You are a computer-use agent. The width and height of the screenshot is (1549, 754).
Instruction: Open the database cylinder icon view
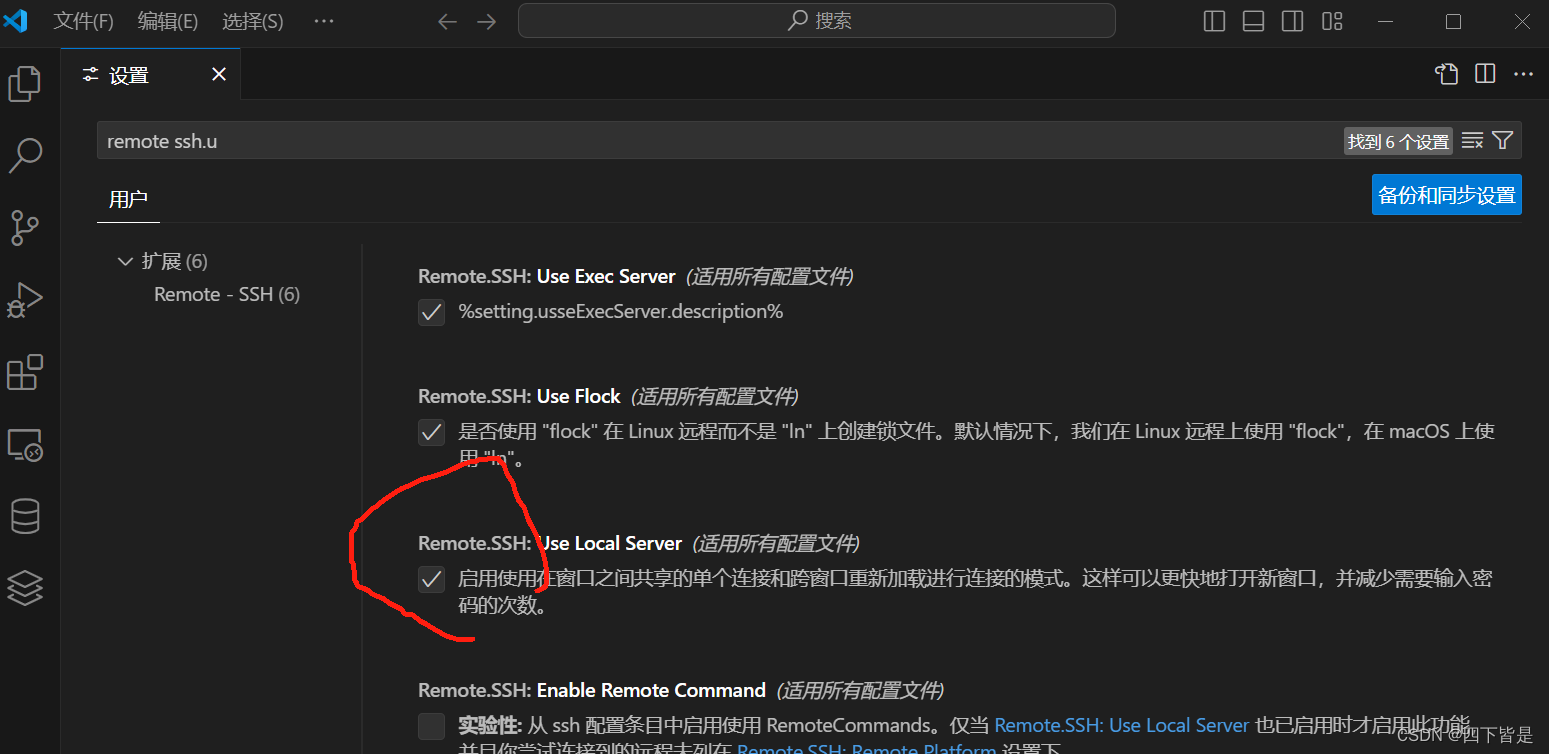click(x=24, y=517)
